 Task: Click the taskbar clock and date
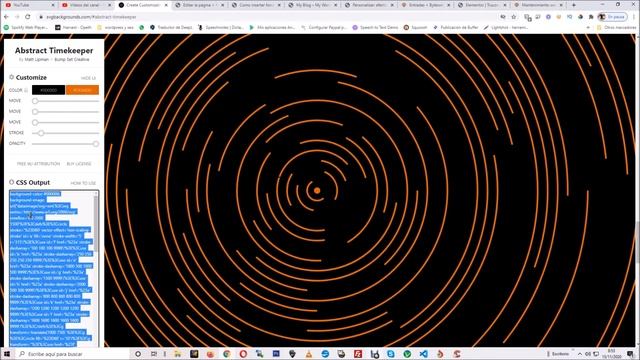(611, 354)
